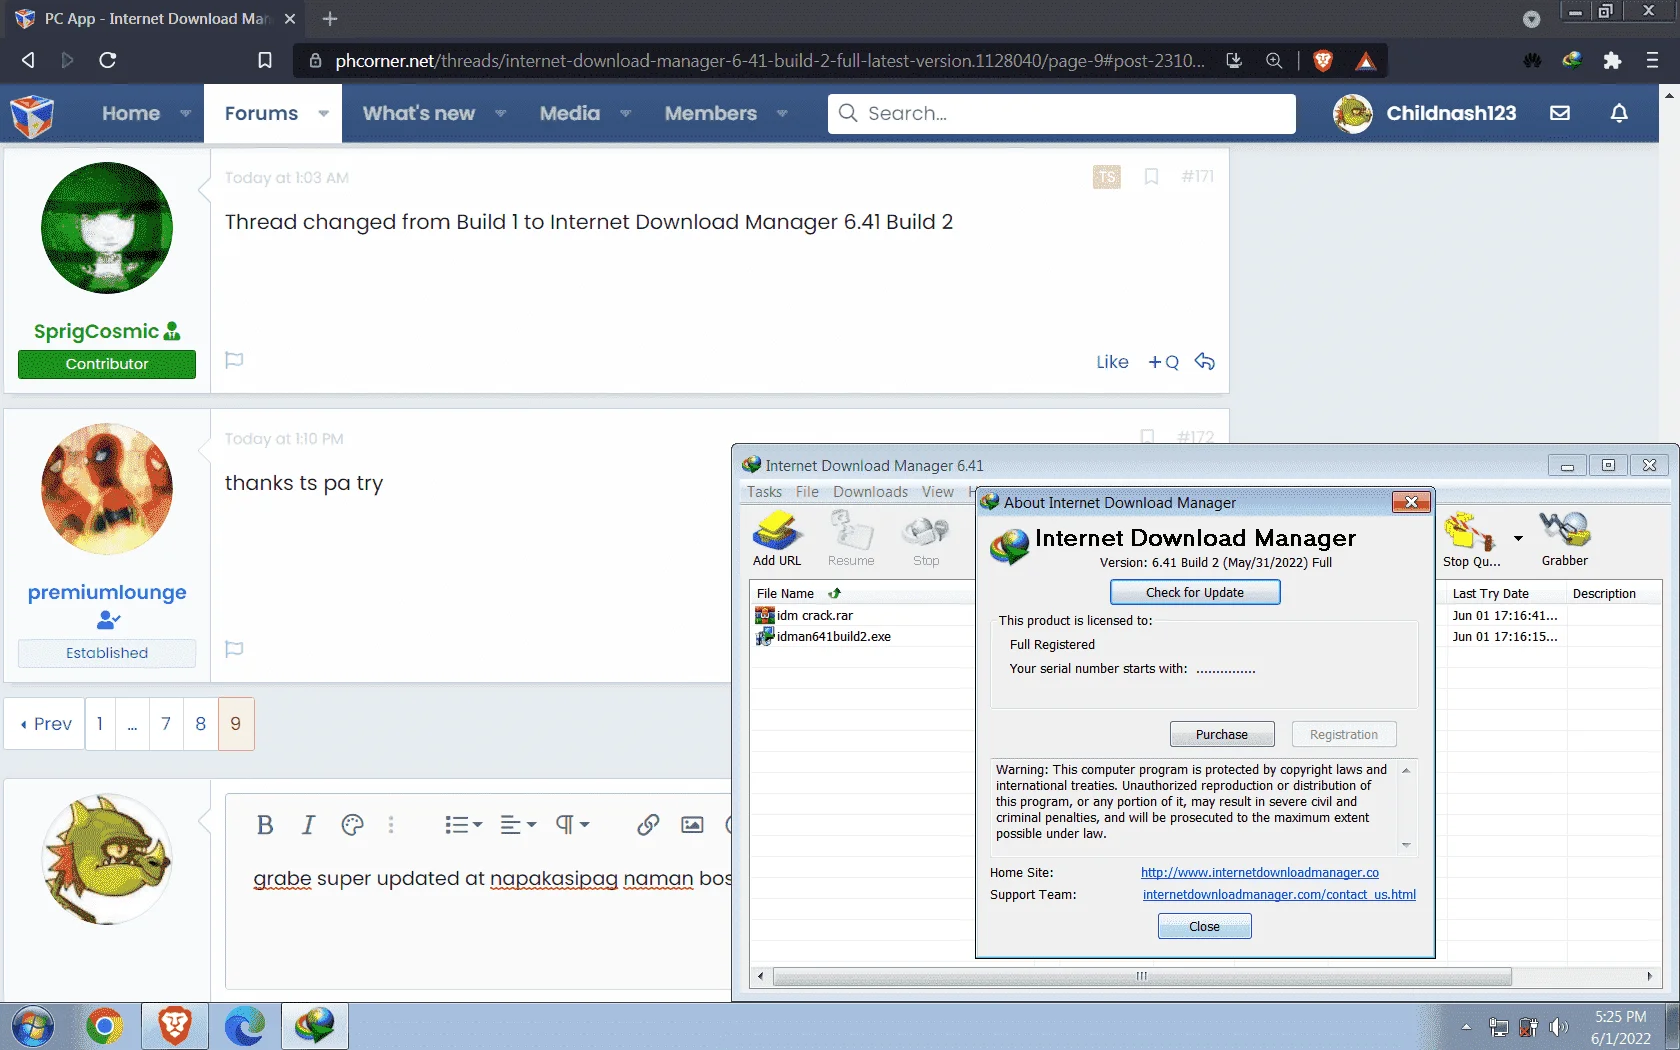Insert a link in reply editor
This screenshot has height=1050, width=1680.
pyautogui.click(x=648, y=825)
